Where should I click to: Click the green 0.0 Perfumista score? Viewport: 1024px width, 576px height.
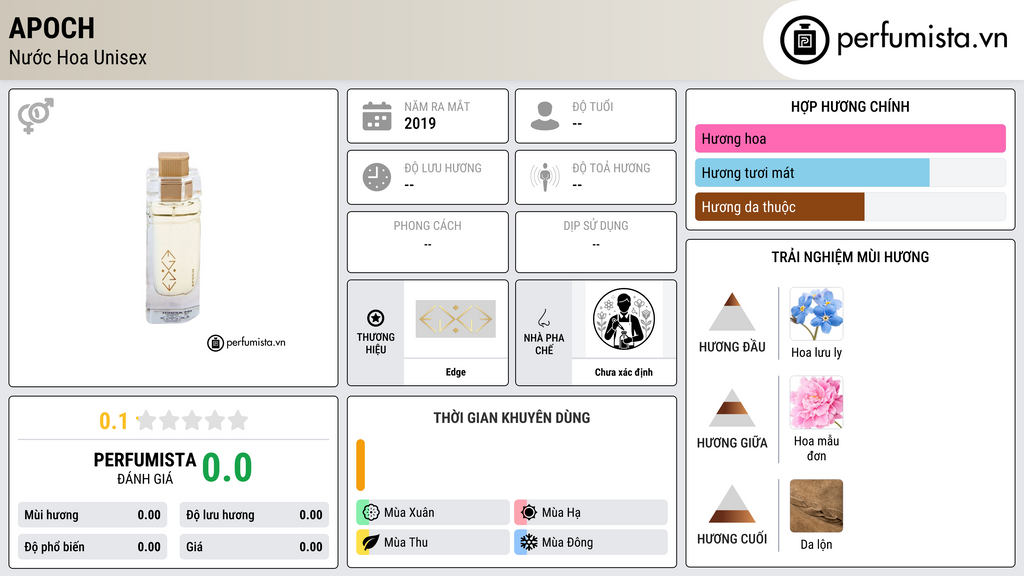(227, 468)
